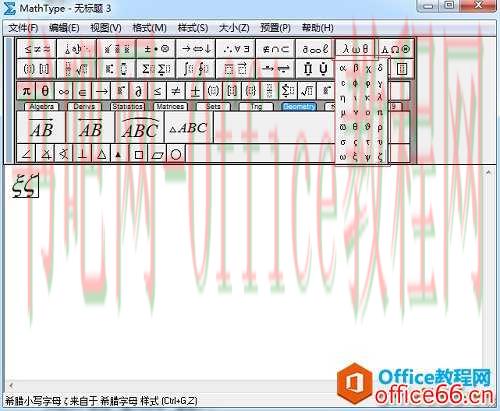Insert mu from the Greek palette
This screenshot has height=411, width=500.
click(343, 113)
